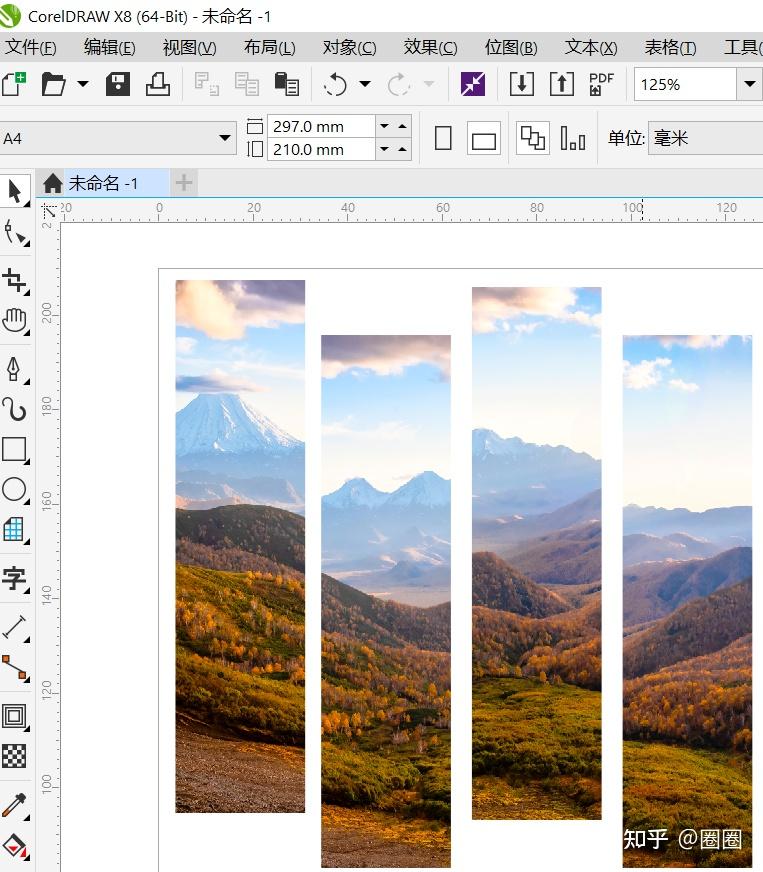The height and width of the screenshot is (872, 763).
Task: Click the Import icon
Action: pos(522,84)
